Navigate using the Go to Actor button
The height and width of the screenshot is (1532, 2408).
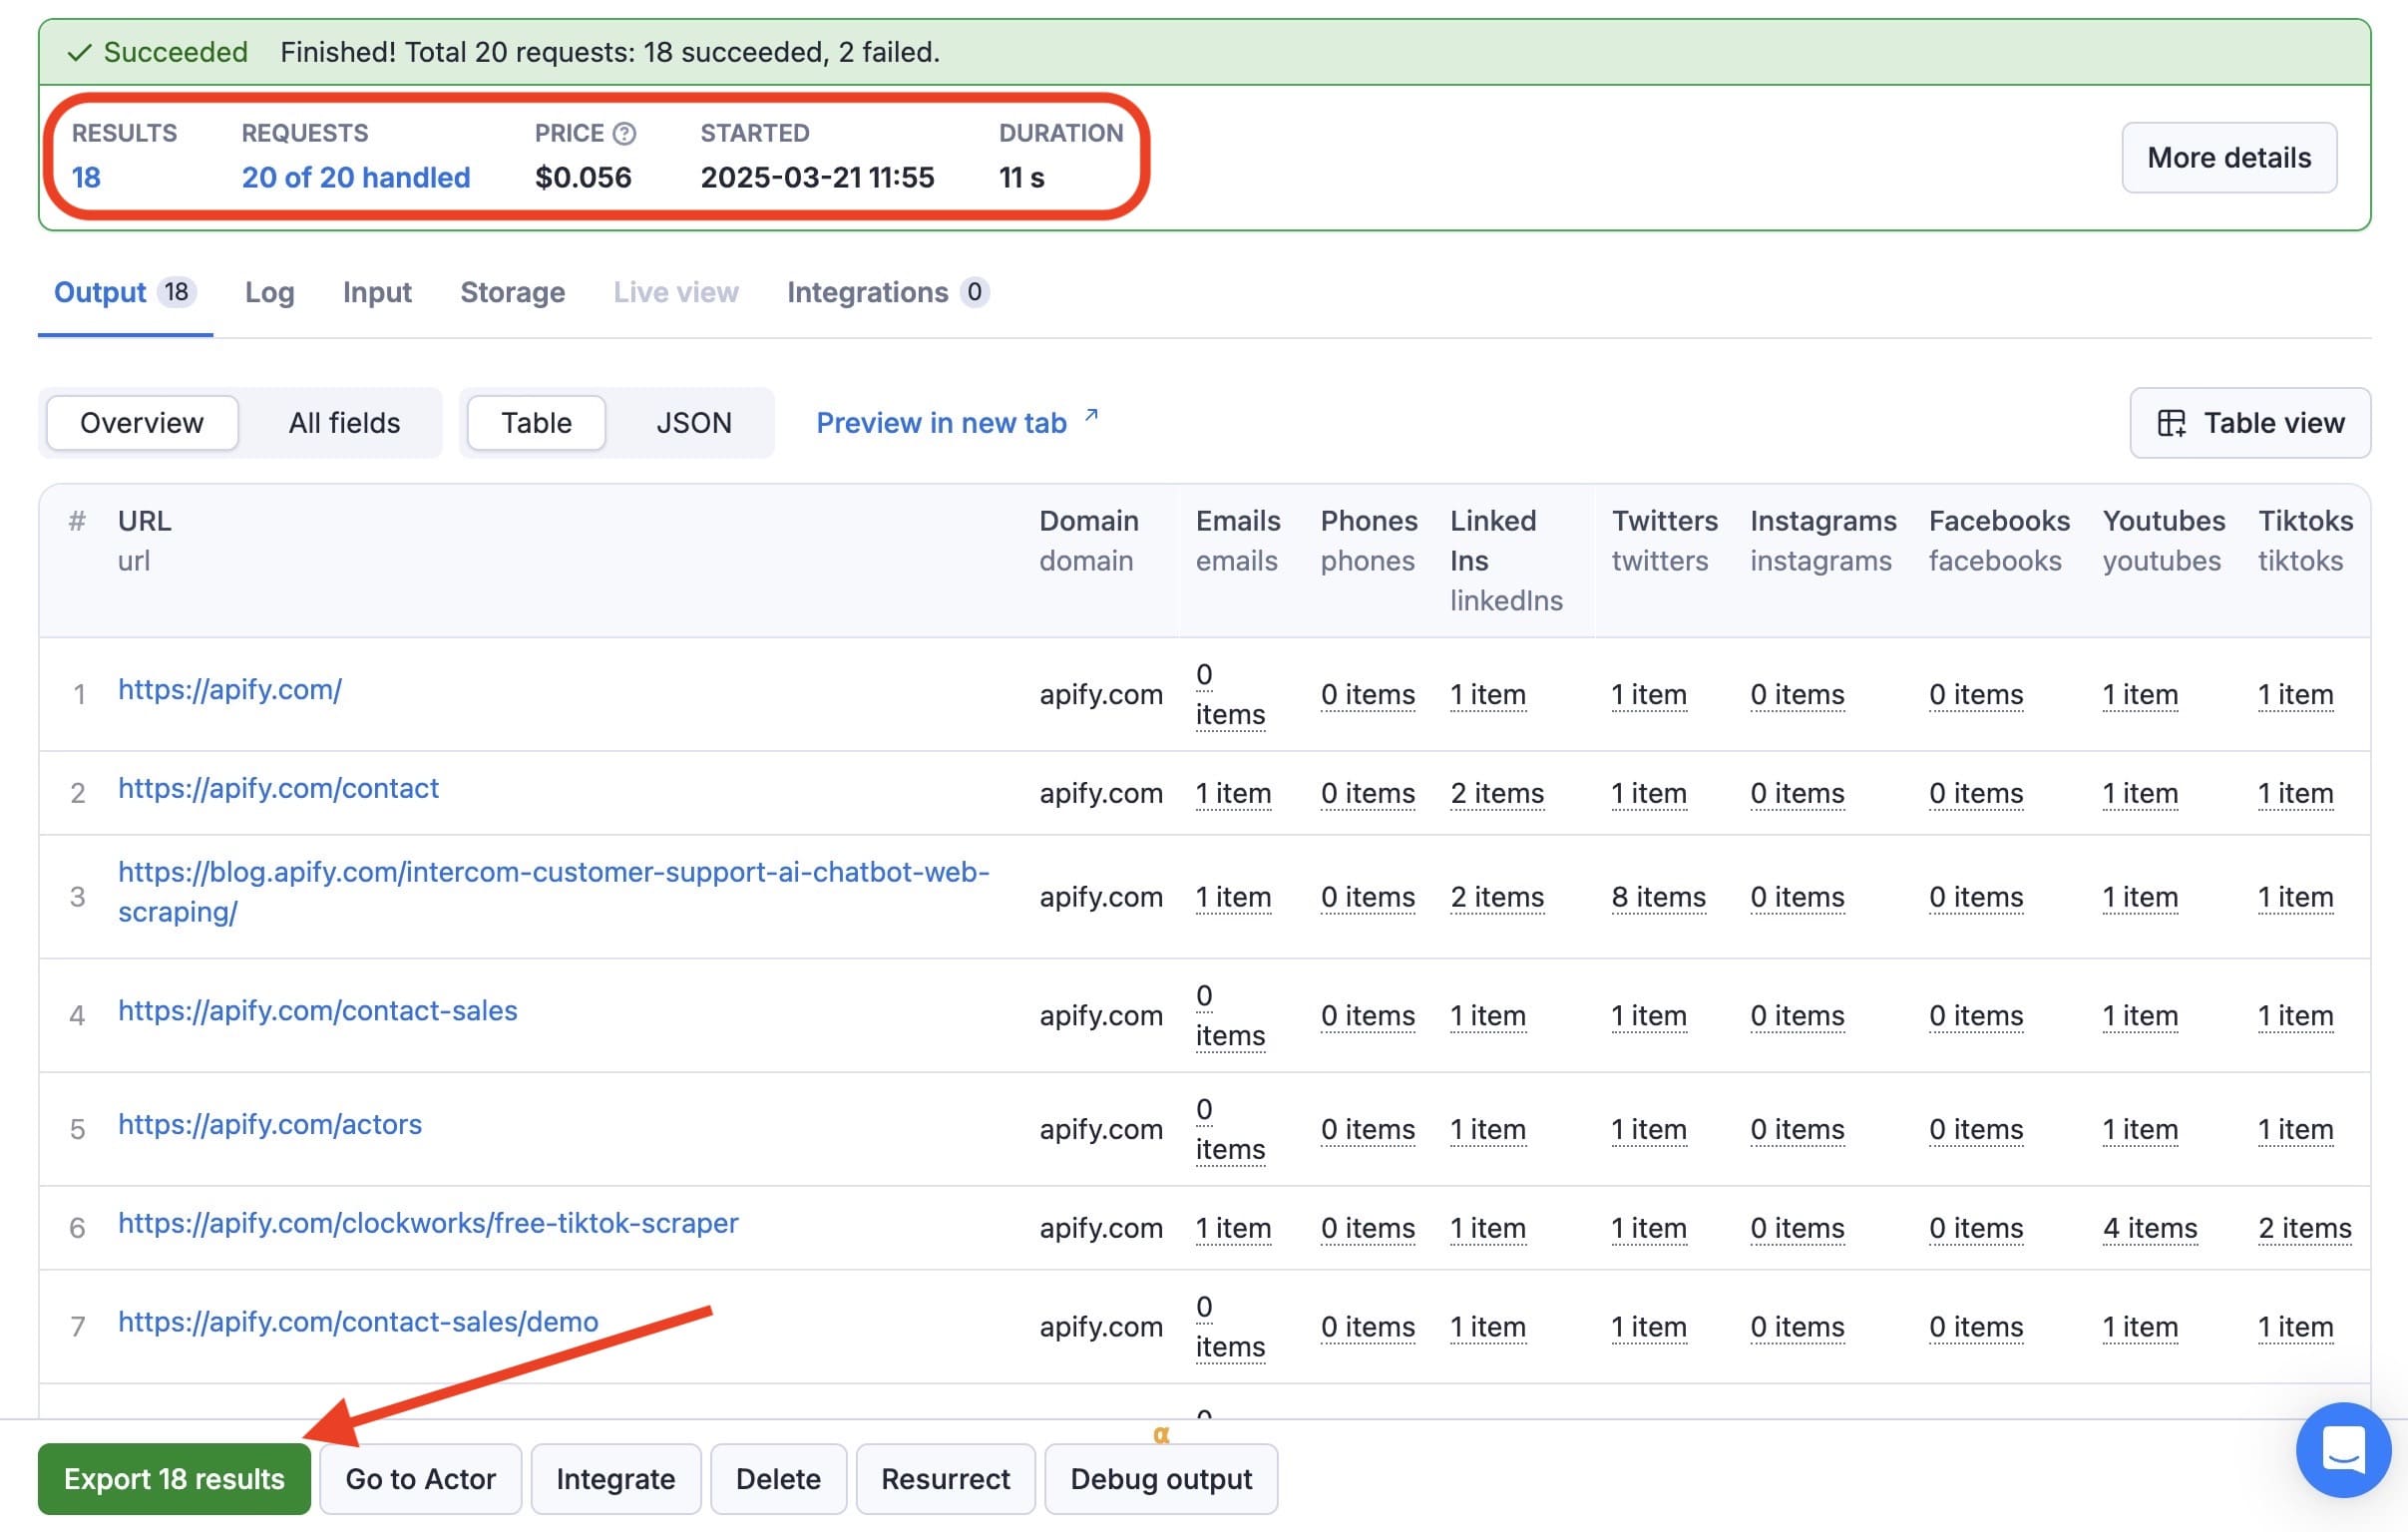(x=420, y=1478)
